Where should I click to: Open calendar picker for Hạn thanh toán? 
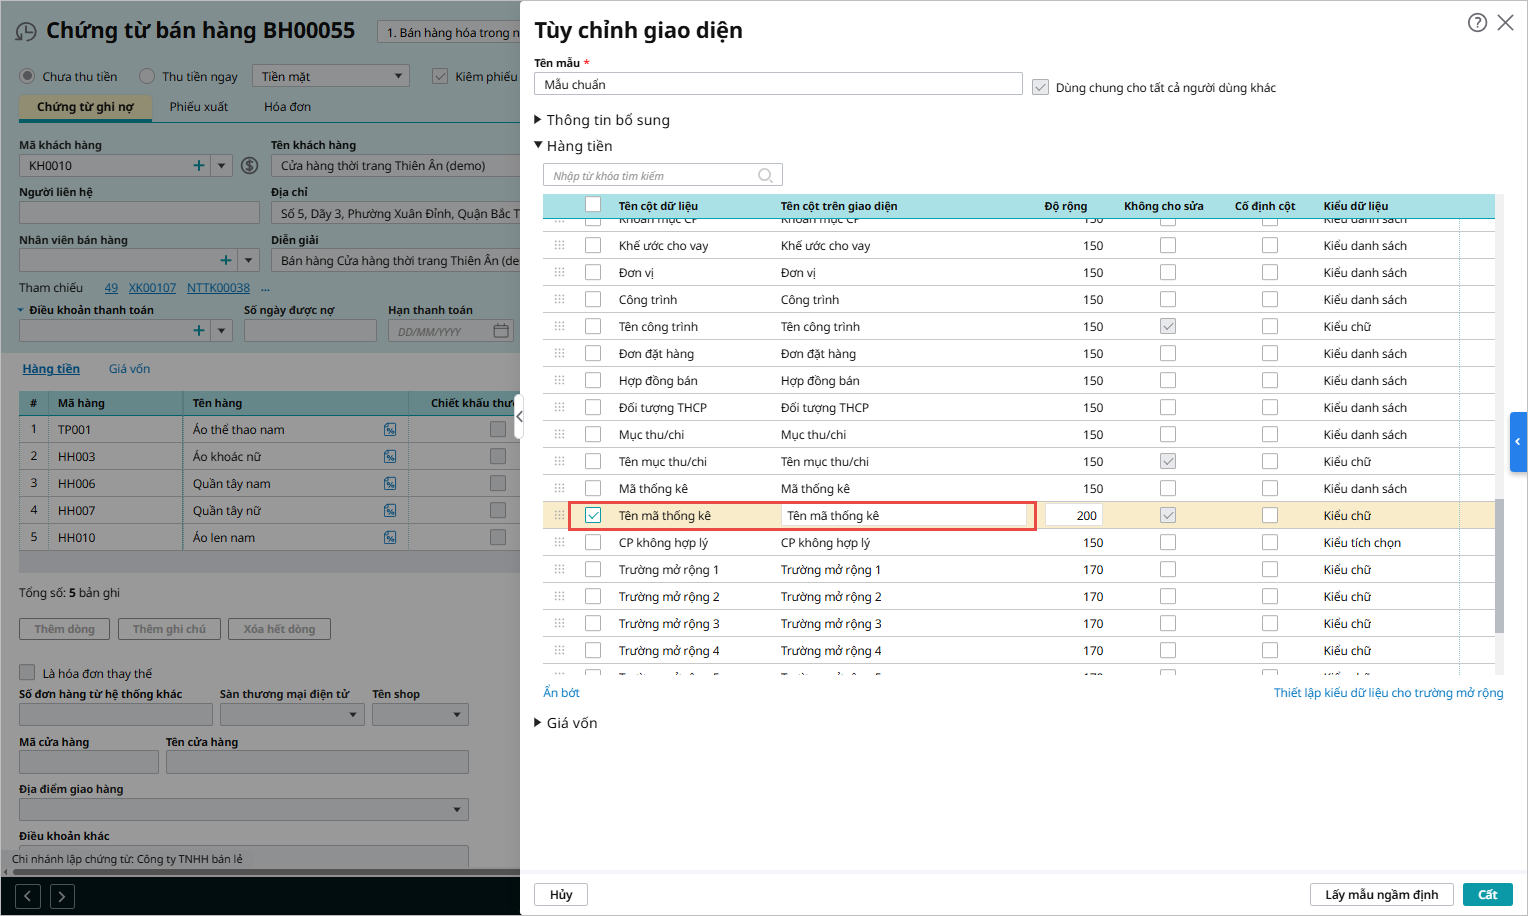pyautogui.click(x=501, y=331)
